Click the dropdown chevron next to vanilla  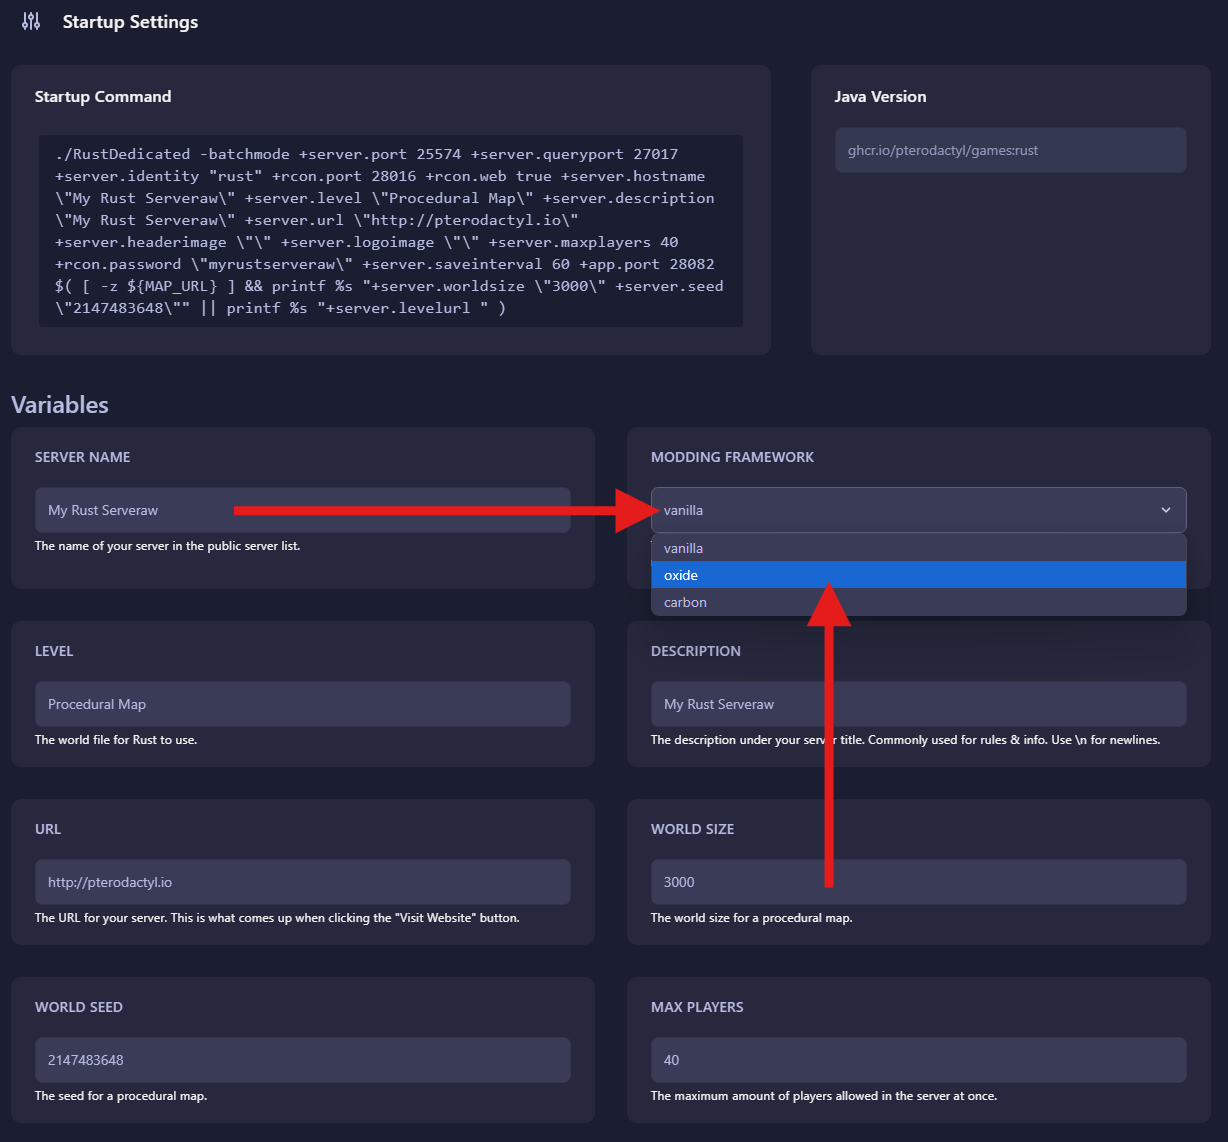coord(1165,510)
